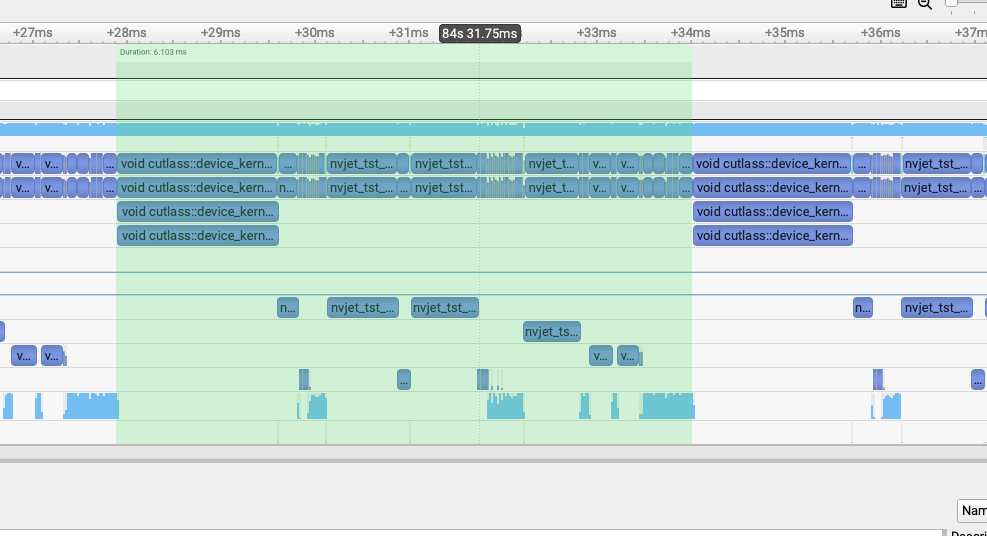Select the far-right nvjet_tst block in the top kernel row
Viewport: 987px width, 536px height.
tap(936, 163)
